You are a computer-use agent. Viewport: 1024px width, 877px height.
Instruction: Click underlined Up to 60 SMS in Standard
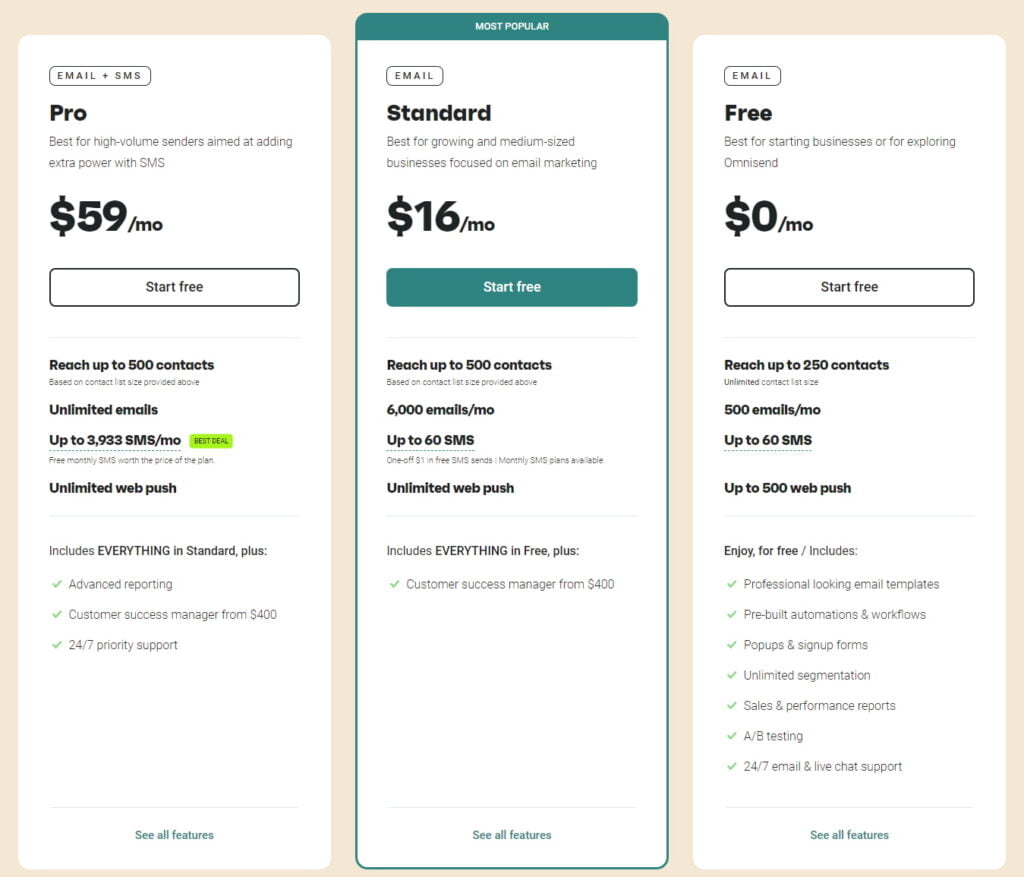[x=430, y=441]
